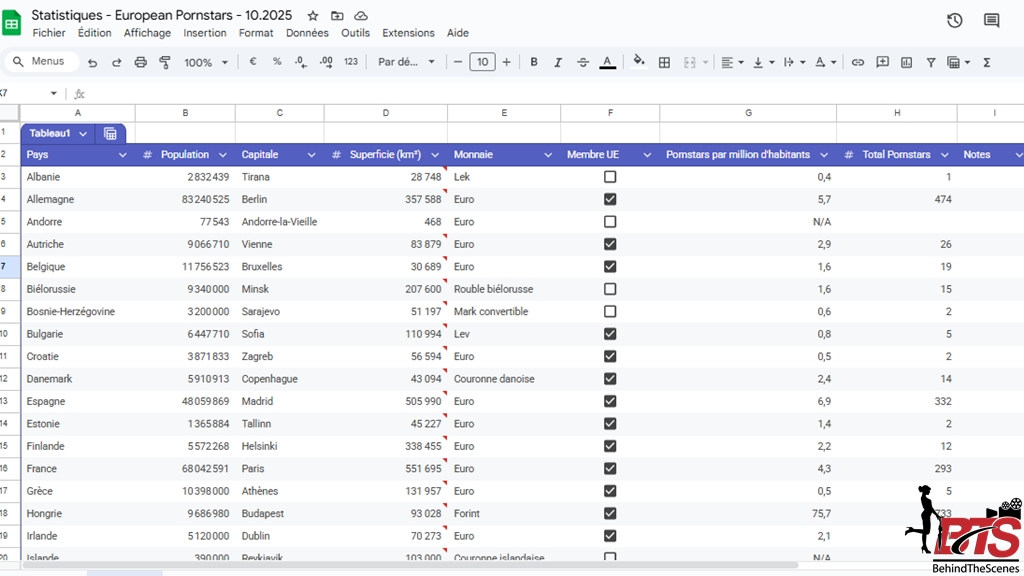Viewport: 1024px width, 576px height.
Task: Check the Membre UE box for Albanie
Action: pyautogui.click(x=610, y=177)
